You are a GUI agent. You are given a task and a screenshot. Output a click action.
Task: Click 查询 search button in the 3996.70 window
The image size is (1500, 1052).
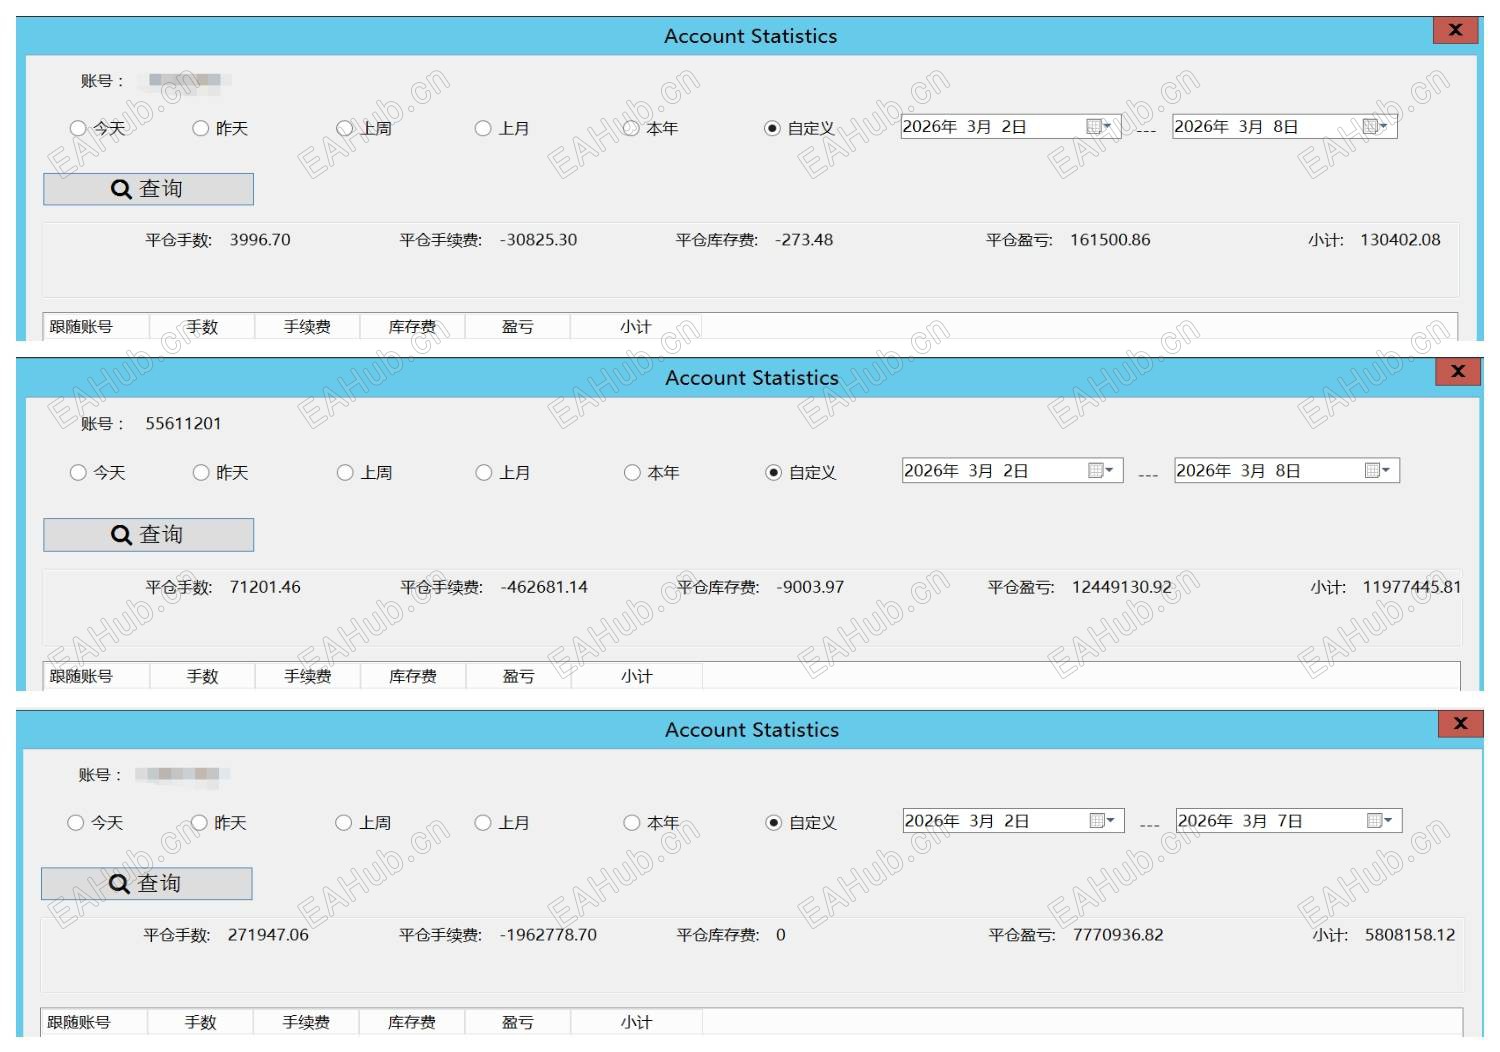coord(148,189)
